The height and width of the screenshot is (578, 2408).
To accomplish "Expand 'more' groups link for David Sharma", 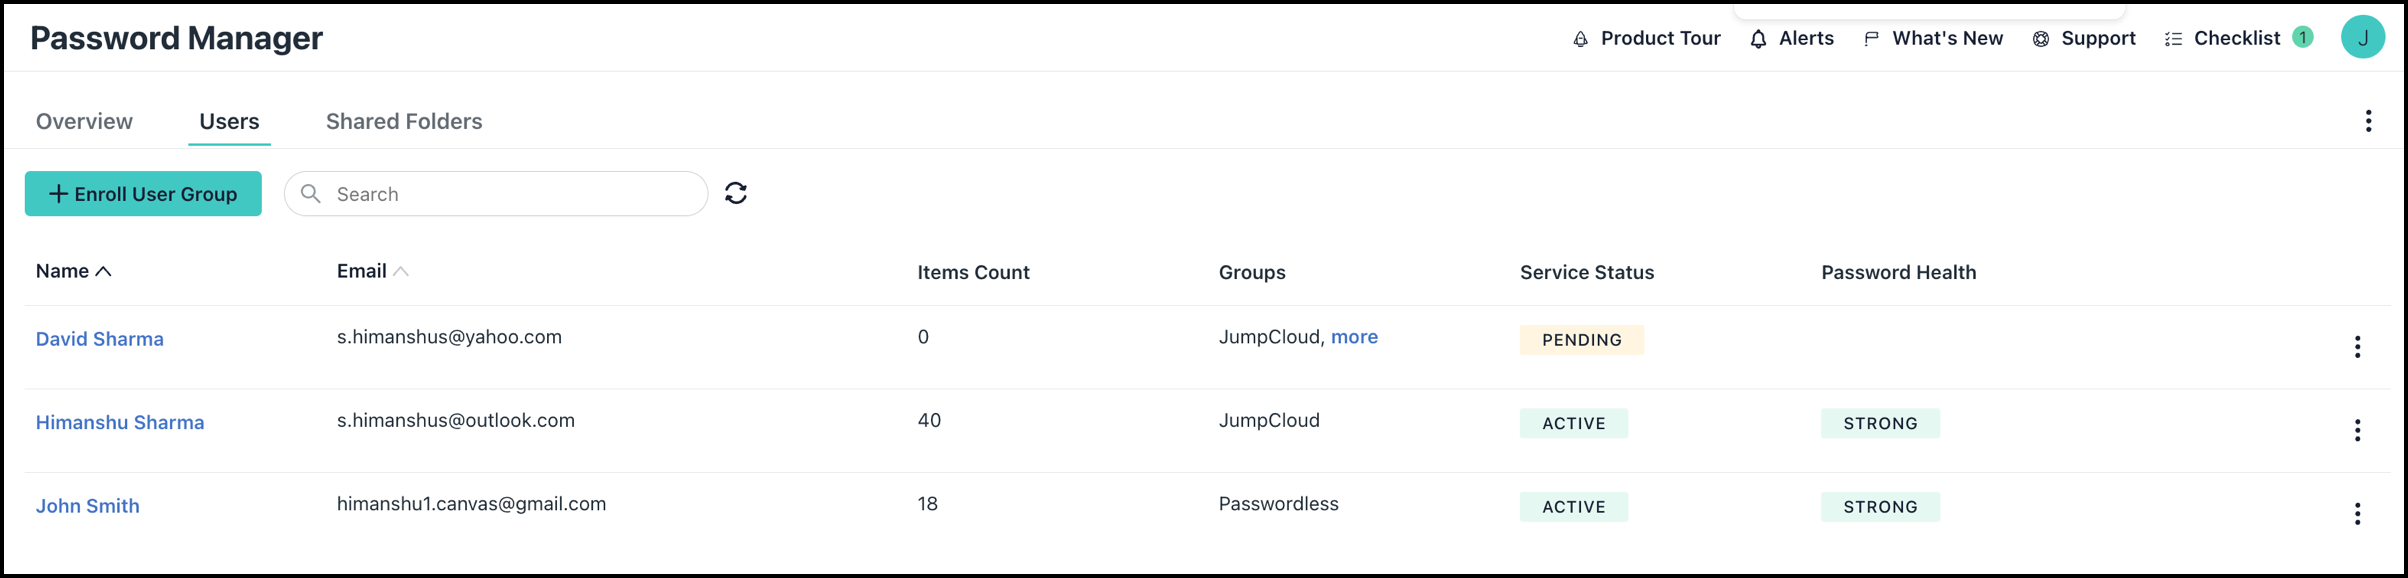I will pyautogui.click(x=1354, y=337).
